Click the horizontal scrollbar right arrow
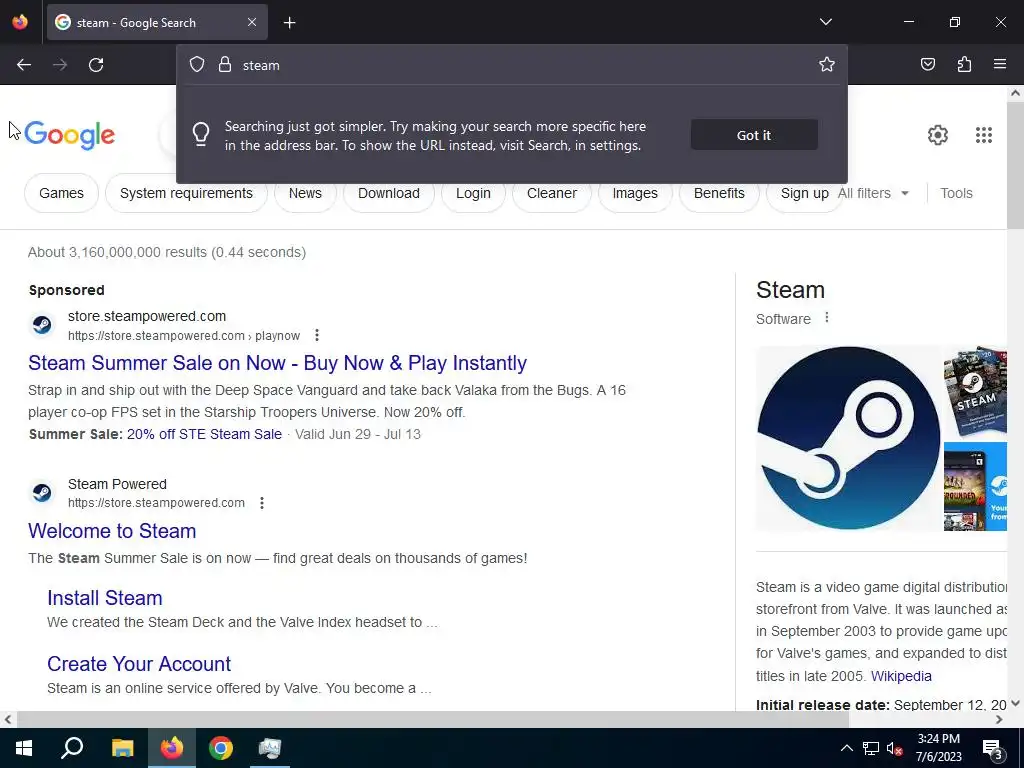 [999, 720]
